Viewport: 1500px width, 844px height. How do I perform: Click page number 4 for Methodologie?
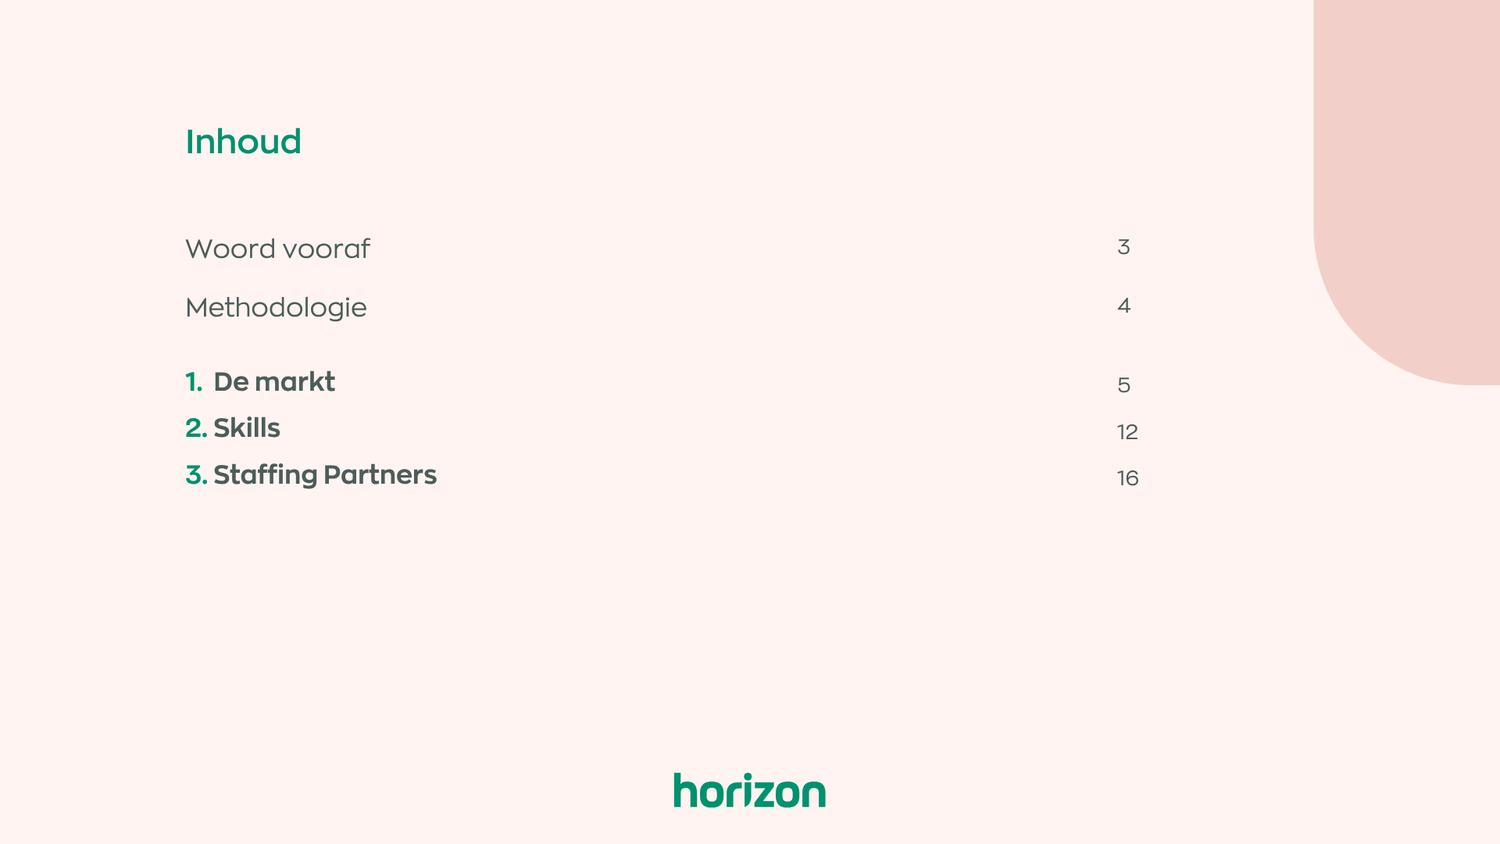tap(1124, 306)
